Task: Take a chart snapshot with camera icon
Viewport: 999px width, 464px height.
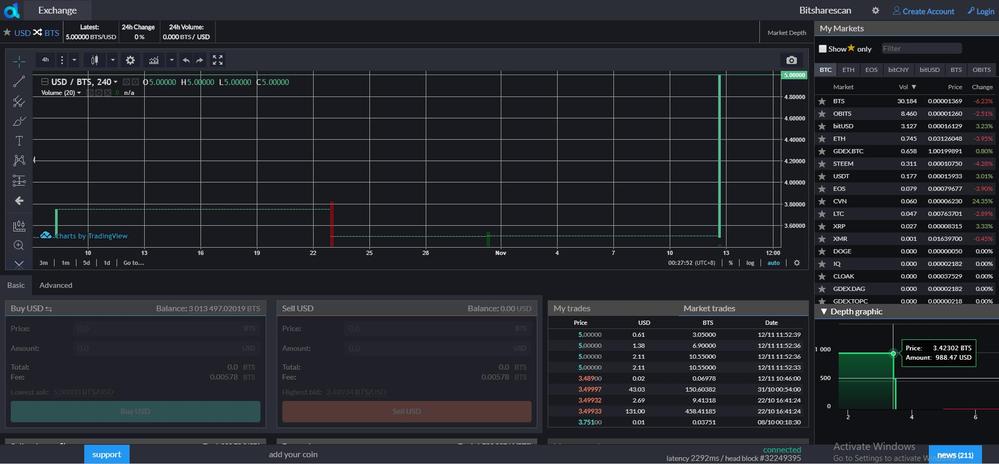Action: [x=791, y=61]
